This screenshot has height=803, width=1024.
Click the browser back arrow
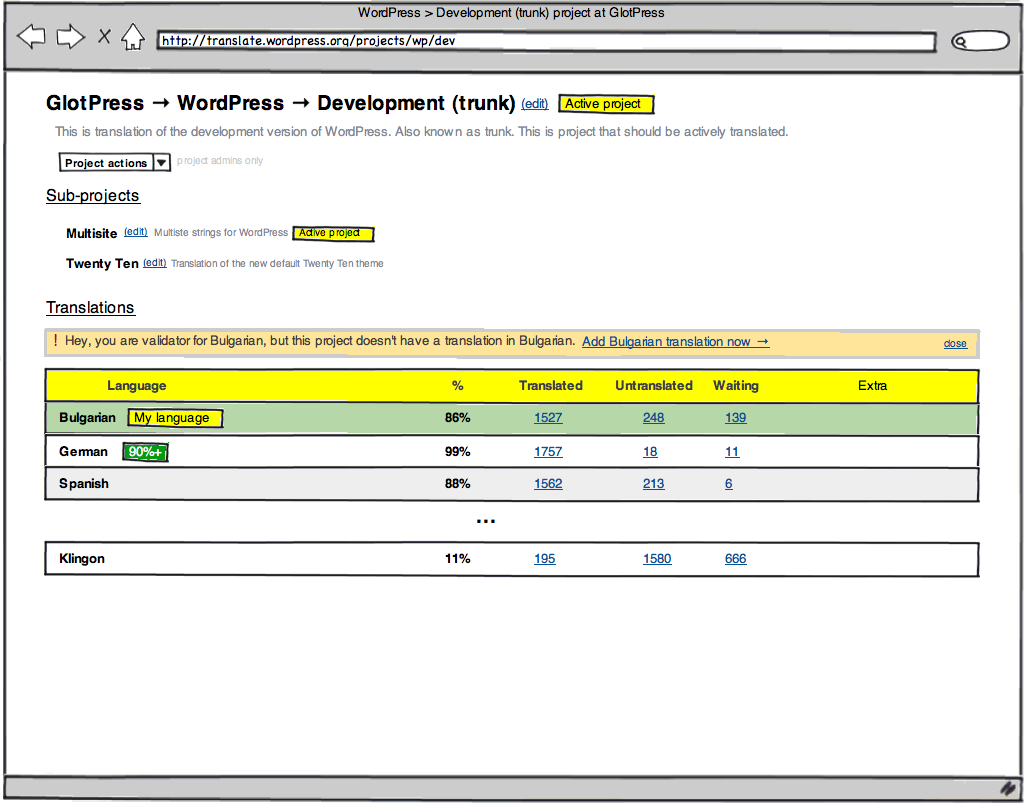click(x=32, y=38)
